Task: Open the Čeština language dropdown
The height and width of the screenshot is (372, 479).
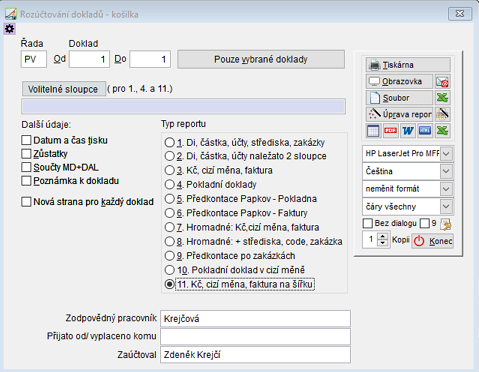Action: (446, 171)
